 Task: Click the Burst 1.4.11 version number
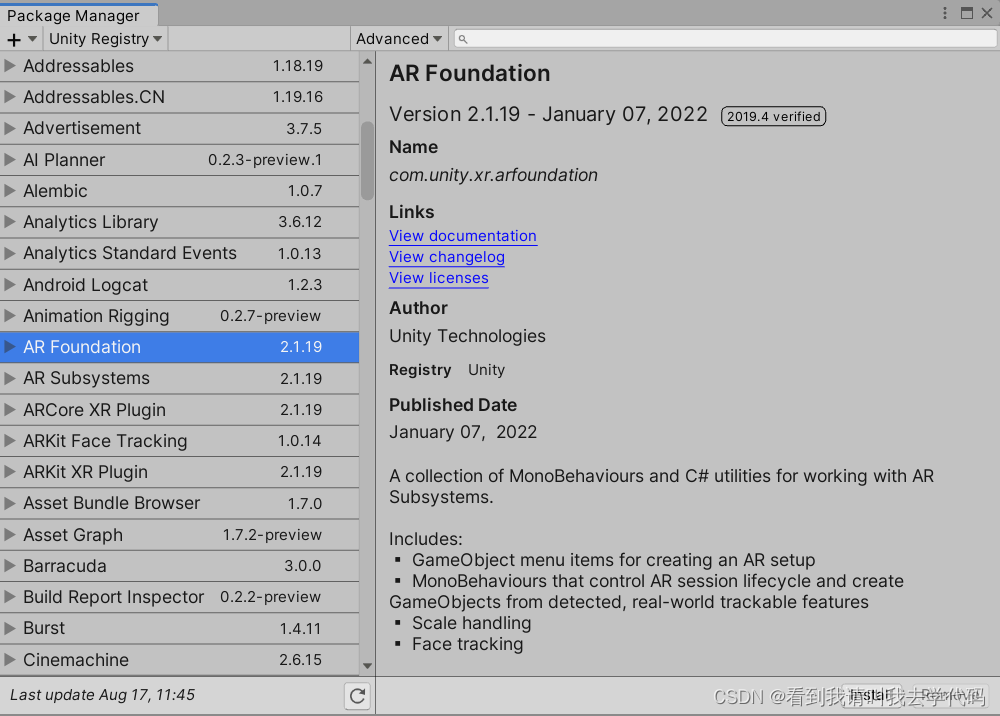pos(300,628)
